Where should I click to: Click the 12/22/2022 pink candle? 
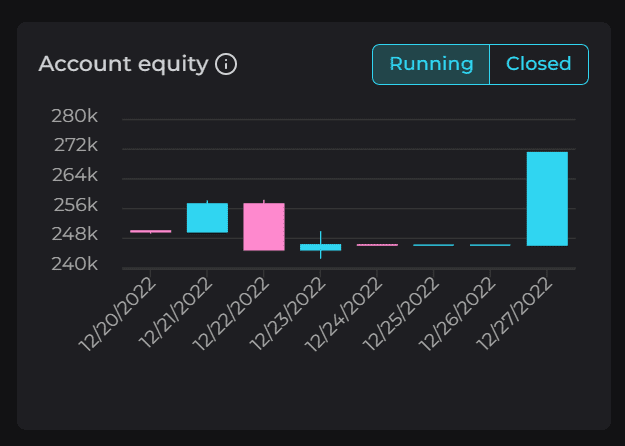pos(264,227)
